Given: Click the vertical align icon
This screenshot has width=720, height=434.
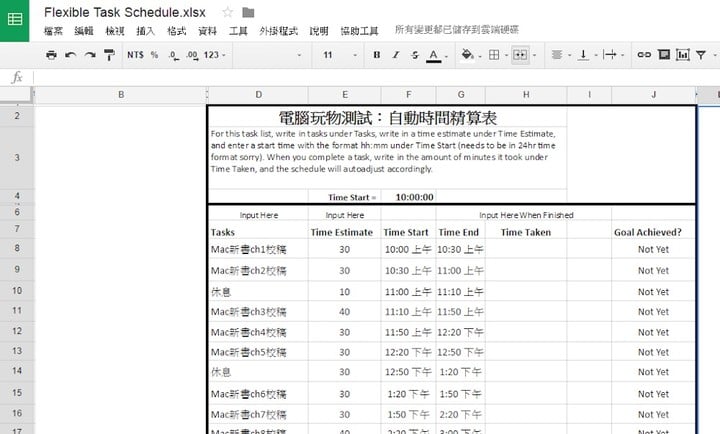Looking at the screenshot, I should point(583,55).
